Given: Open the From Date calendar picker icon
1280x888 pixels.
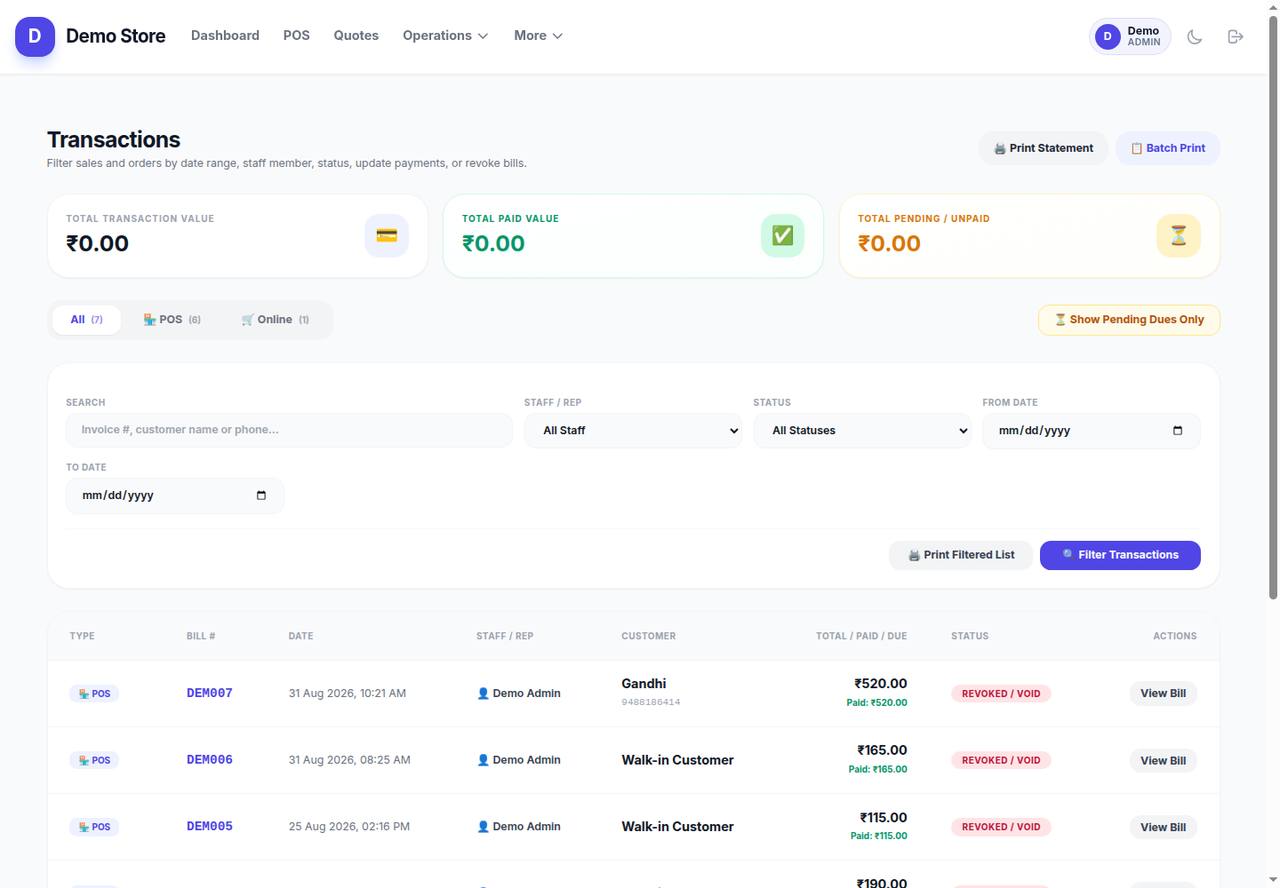Looking at the screenshot, I should pos(1177,431).
